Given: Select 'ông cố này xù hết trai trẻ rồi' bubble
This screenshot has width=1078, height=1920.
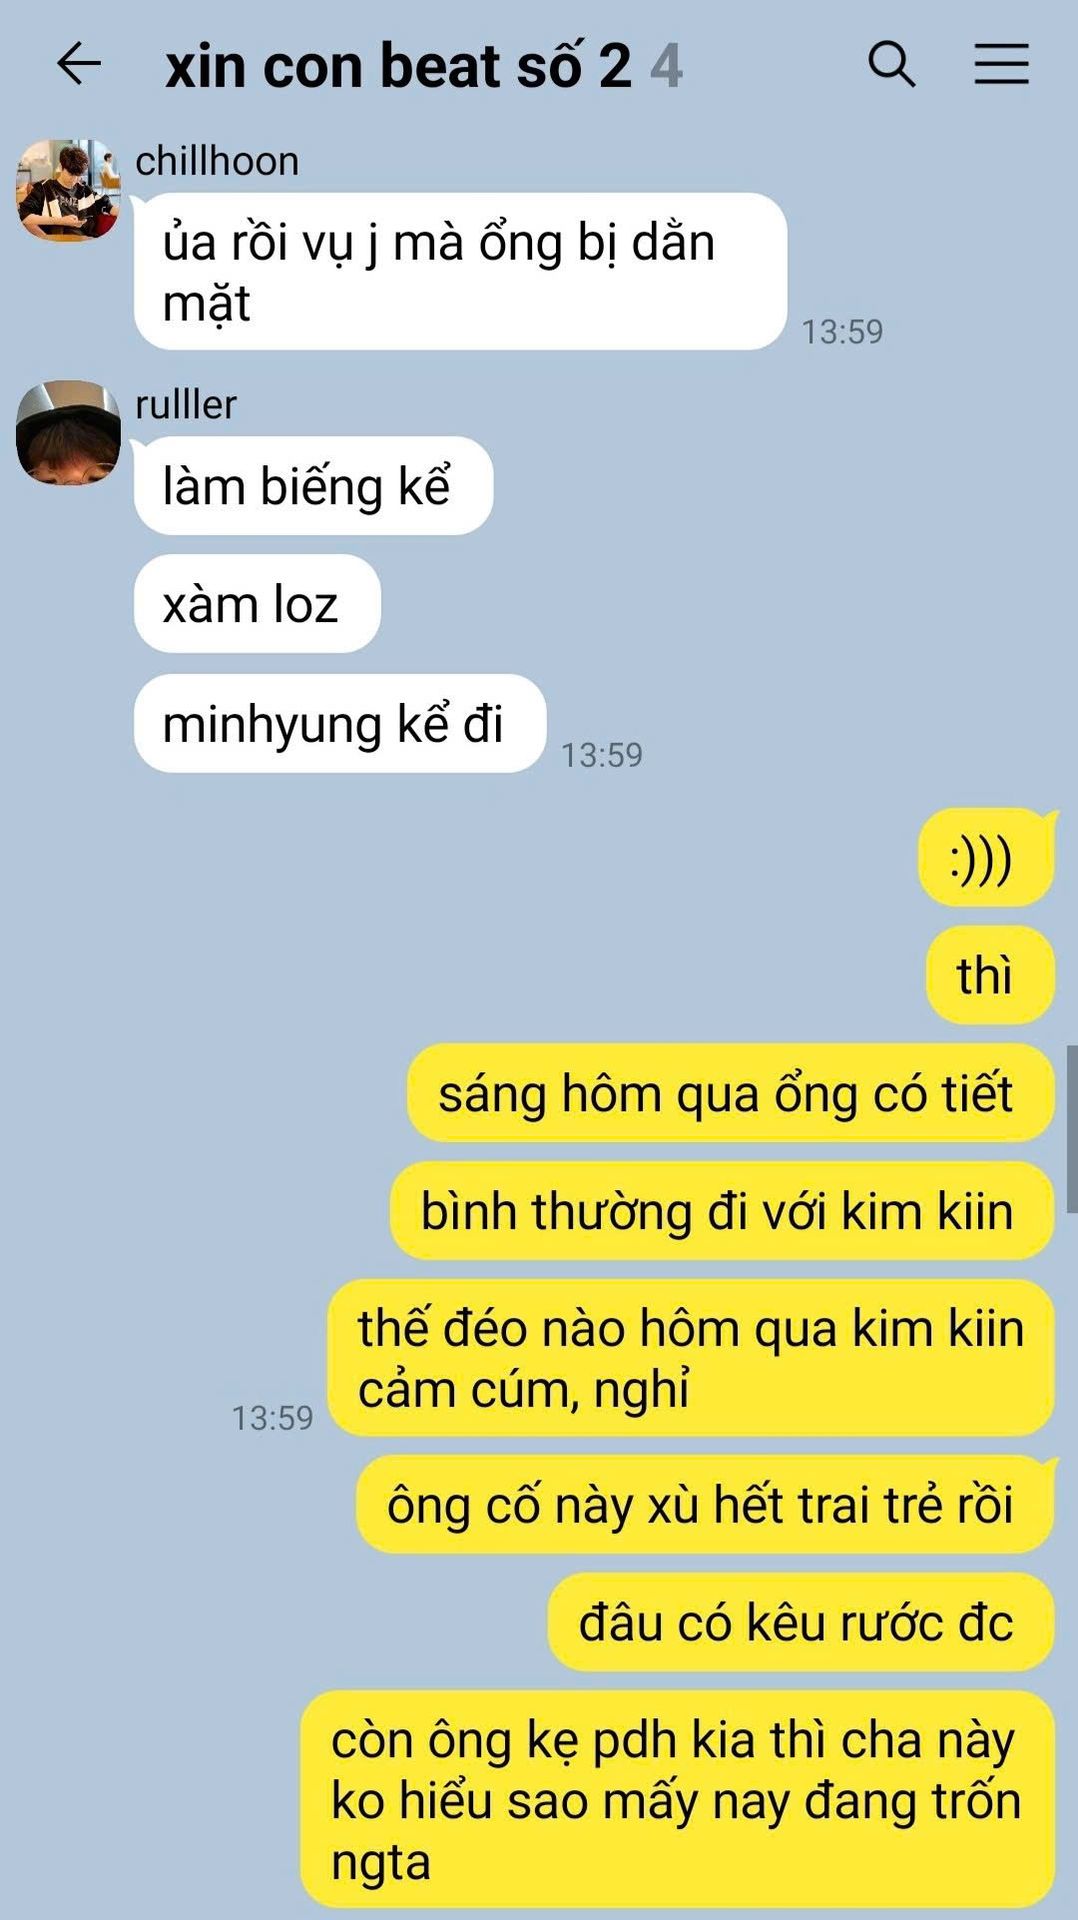Looking at the screenshot, I should [705, 1505].
